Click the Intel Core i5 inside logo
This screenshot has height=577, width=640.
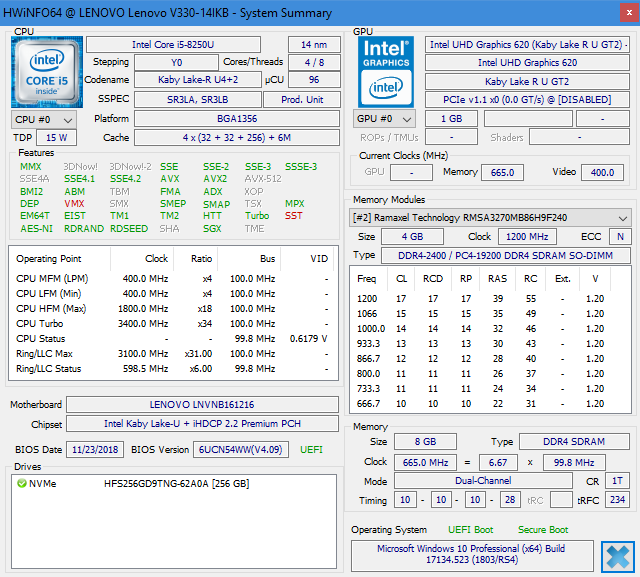pyautogui.click(x=47, y=72)
